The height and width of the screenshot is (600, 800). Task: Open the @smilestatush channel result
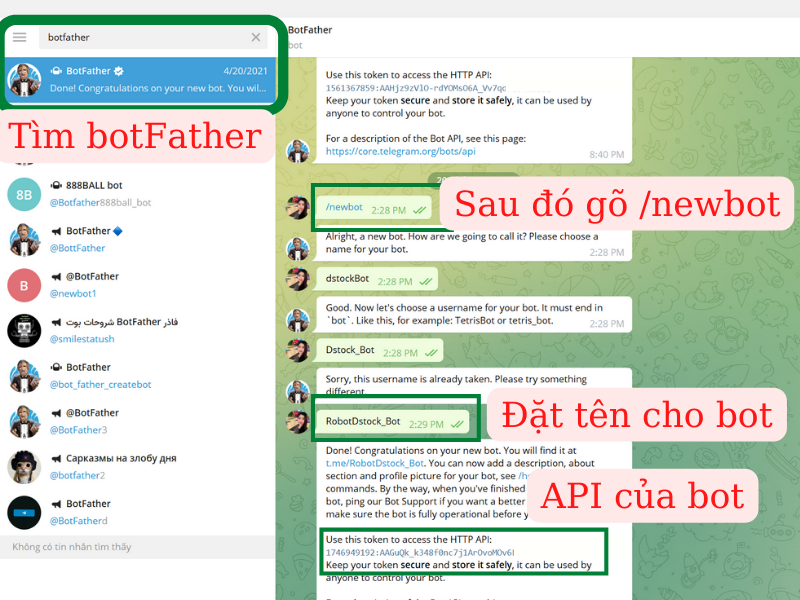[138, 330]
